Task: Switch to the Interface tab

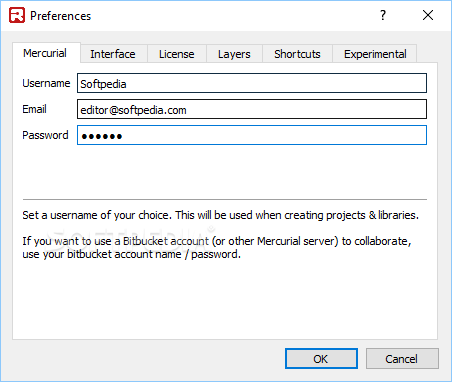Action: point(113,54)
